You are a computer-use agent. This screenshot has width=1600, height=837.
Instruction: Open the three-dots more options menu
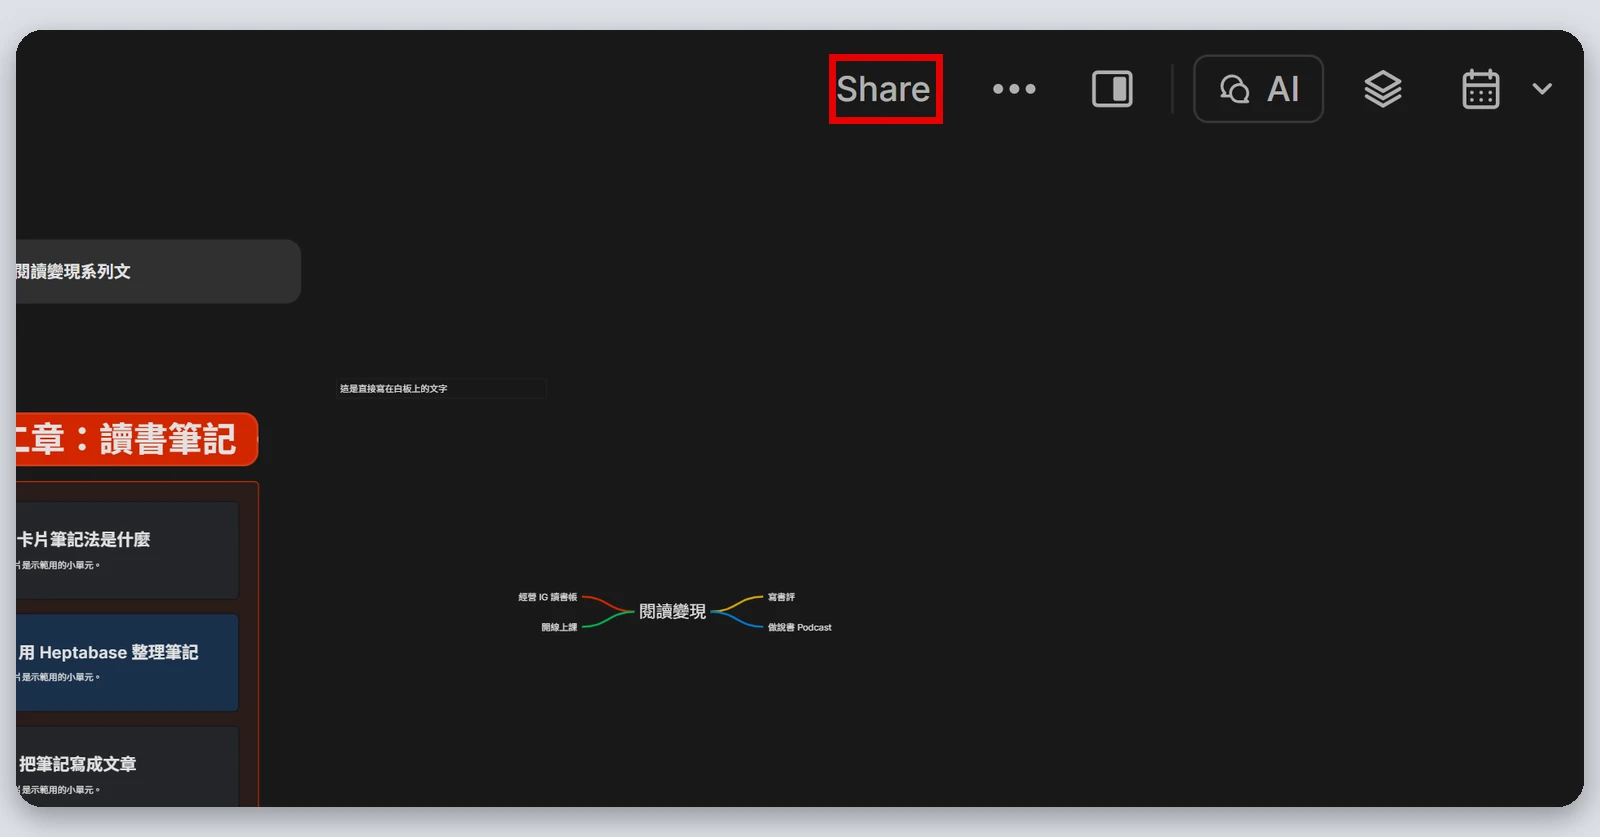click(1014, 89)
